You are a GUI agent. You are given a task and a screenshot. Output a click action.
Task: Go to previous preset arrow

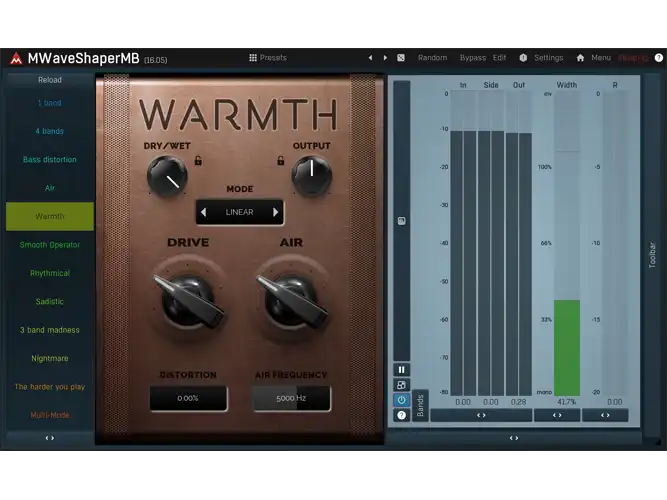(370, 57)
